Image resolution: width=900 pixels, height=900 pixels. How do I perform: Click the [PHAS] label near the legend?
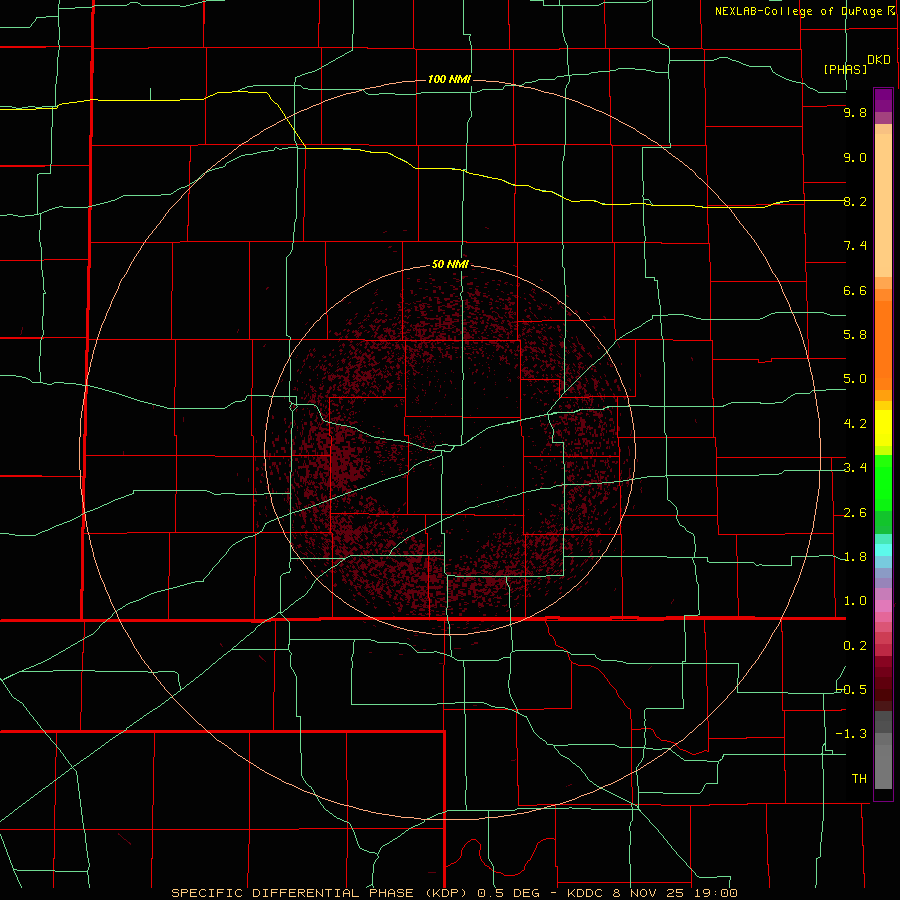tap(845, 69)
